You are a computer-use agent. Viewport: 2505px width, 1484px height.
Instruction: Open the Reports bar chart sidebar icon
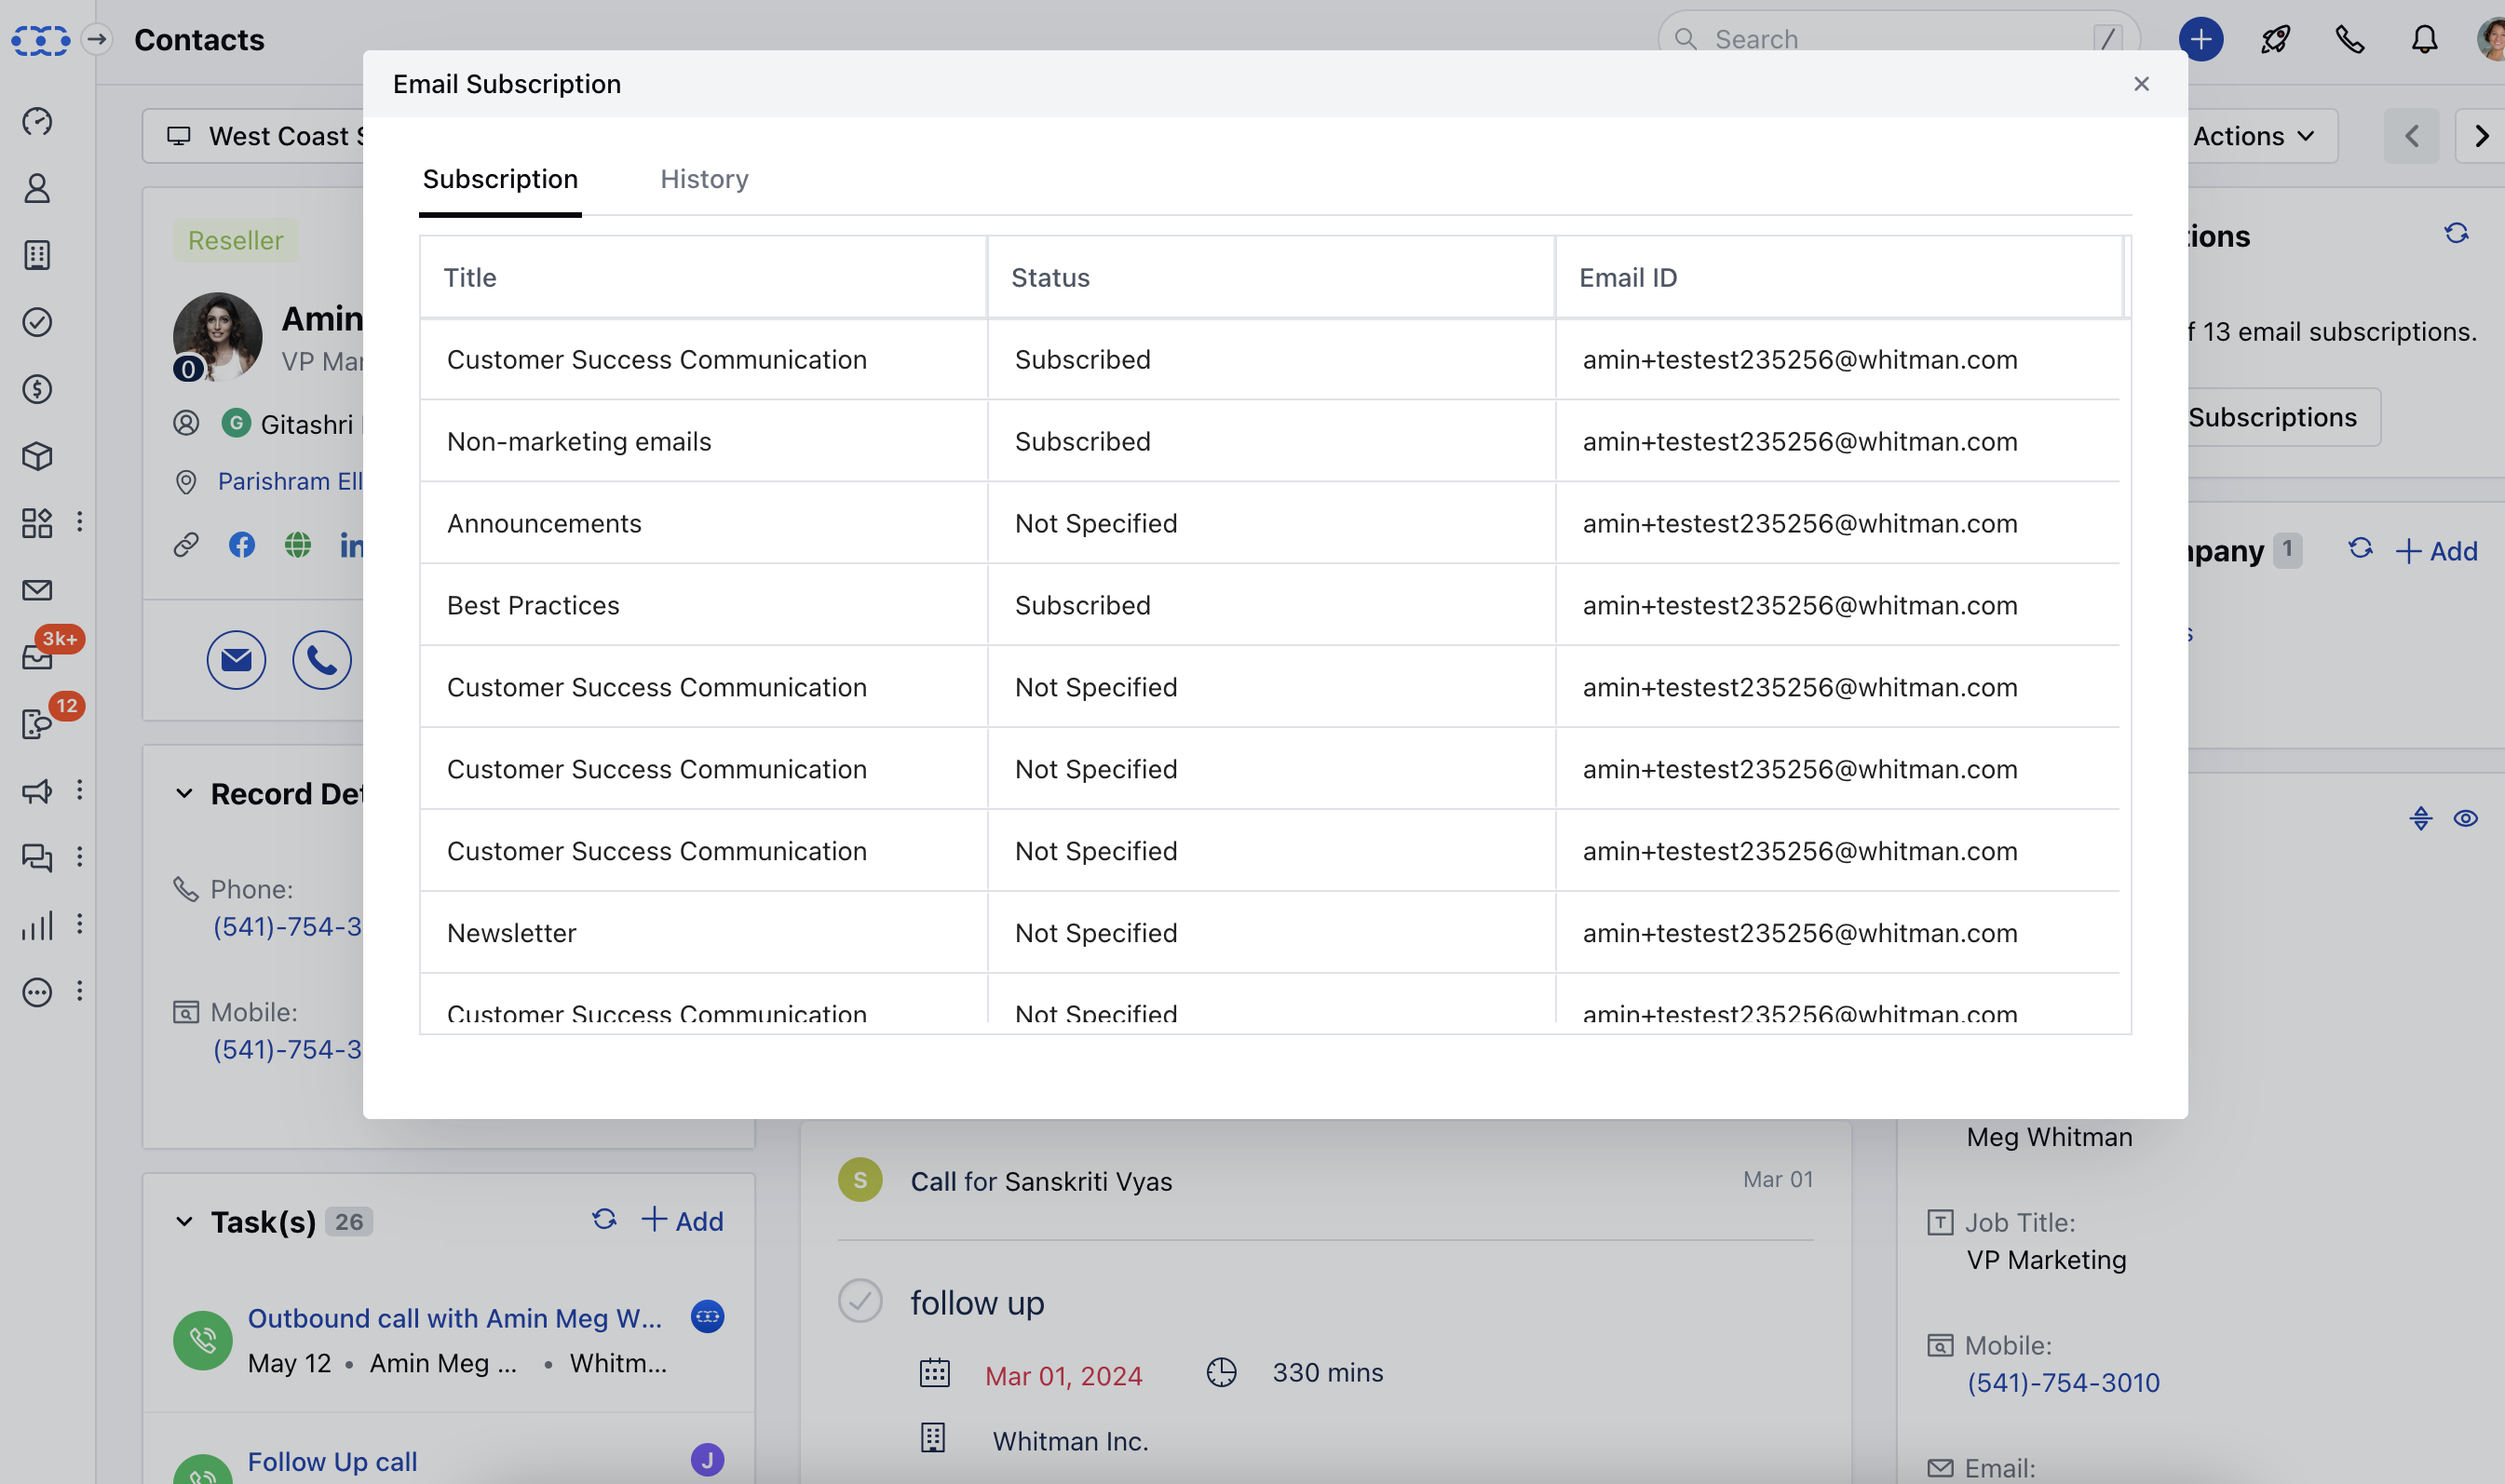pos(37,925)
